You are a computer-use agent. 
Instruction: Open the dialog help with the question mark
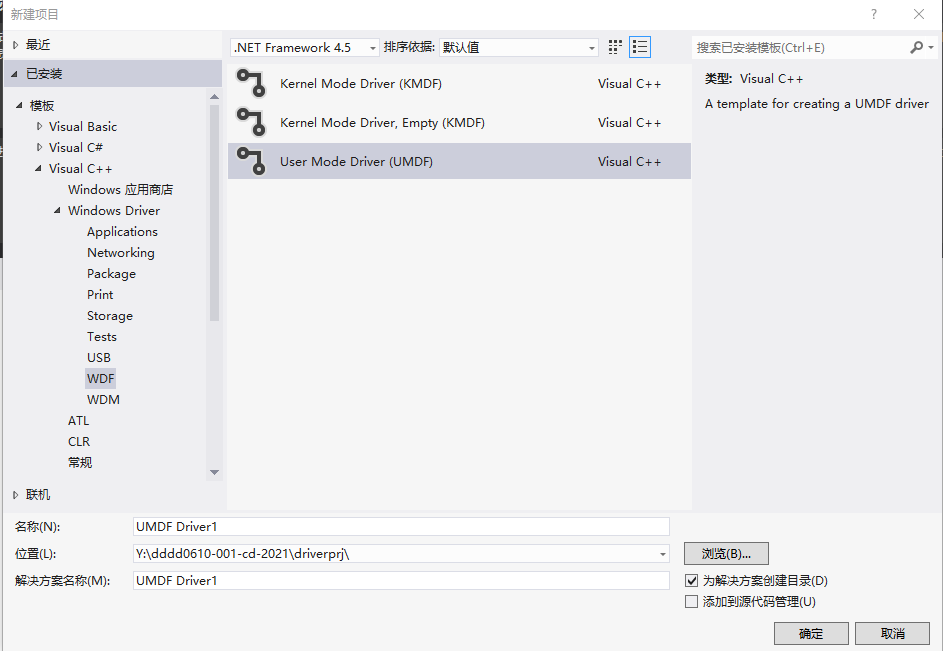coord(873,14)
